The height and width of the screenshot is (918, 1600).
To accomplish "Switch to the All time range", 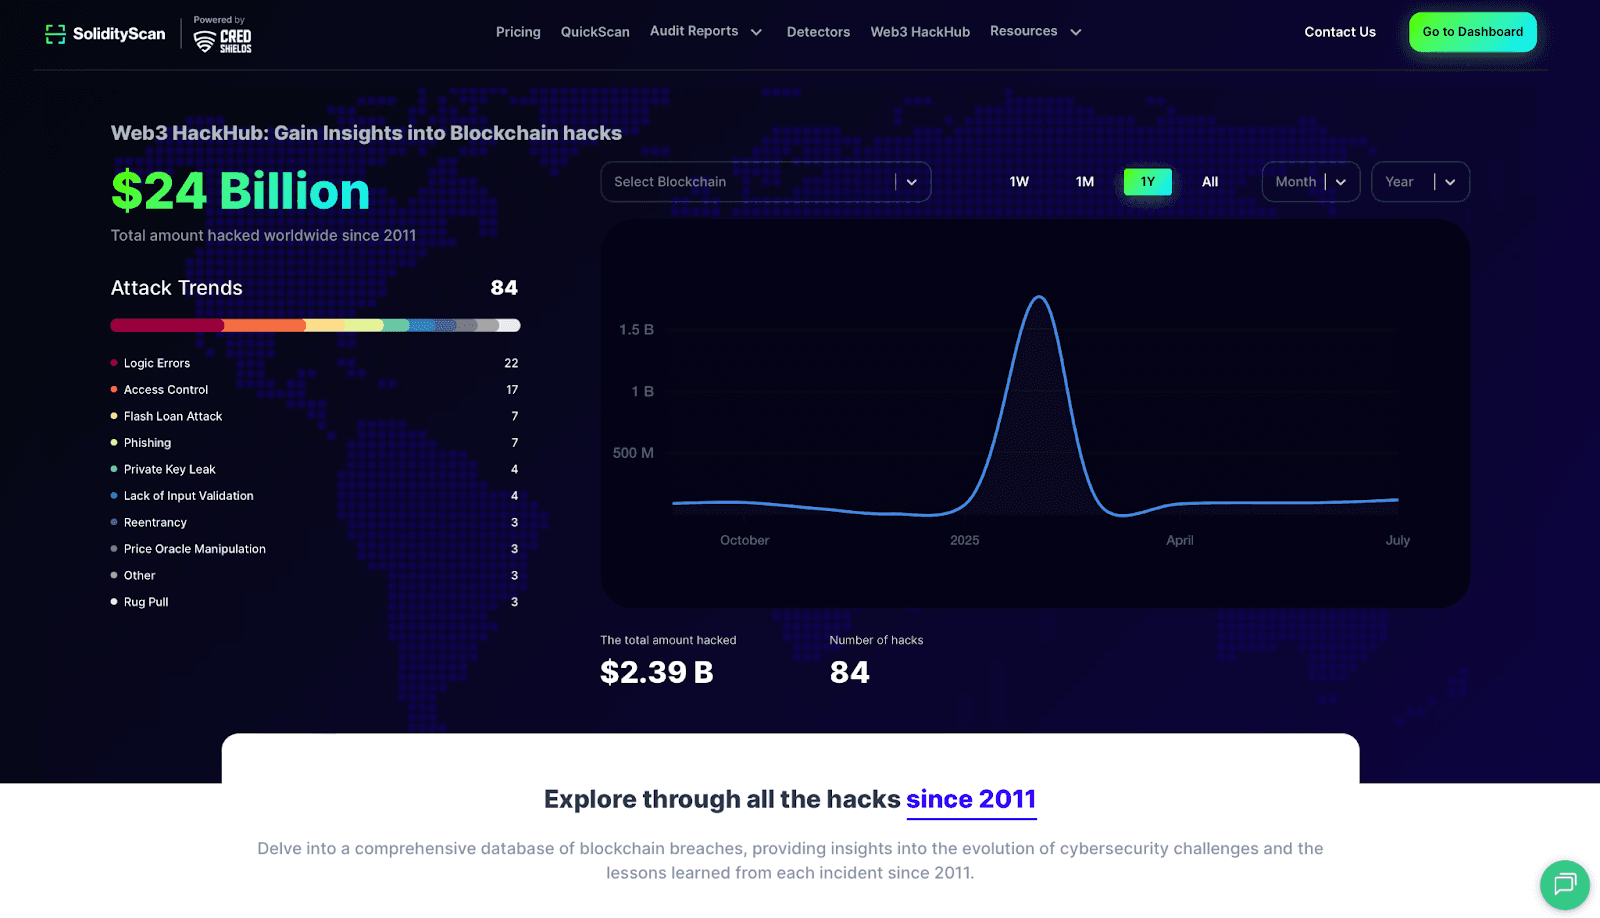I will pyautogui.click(x=1210, y=182).
